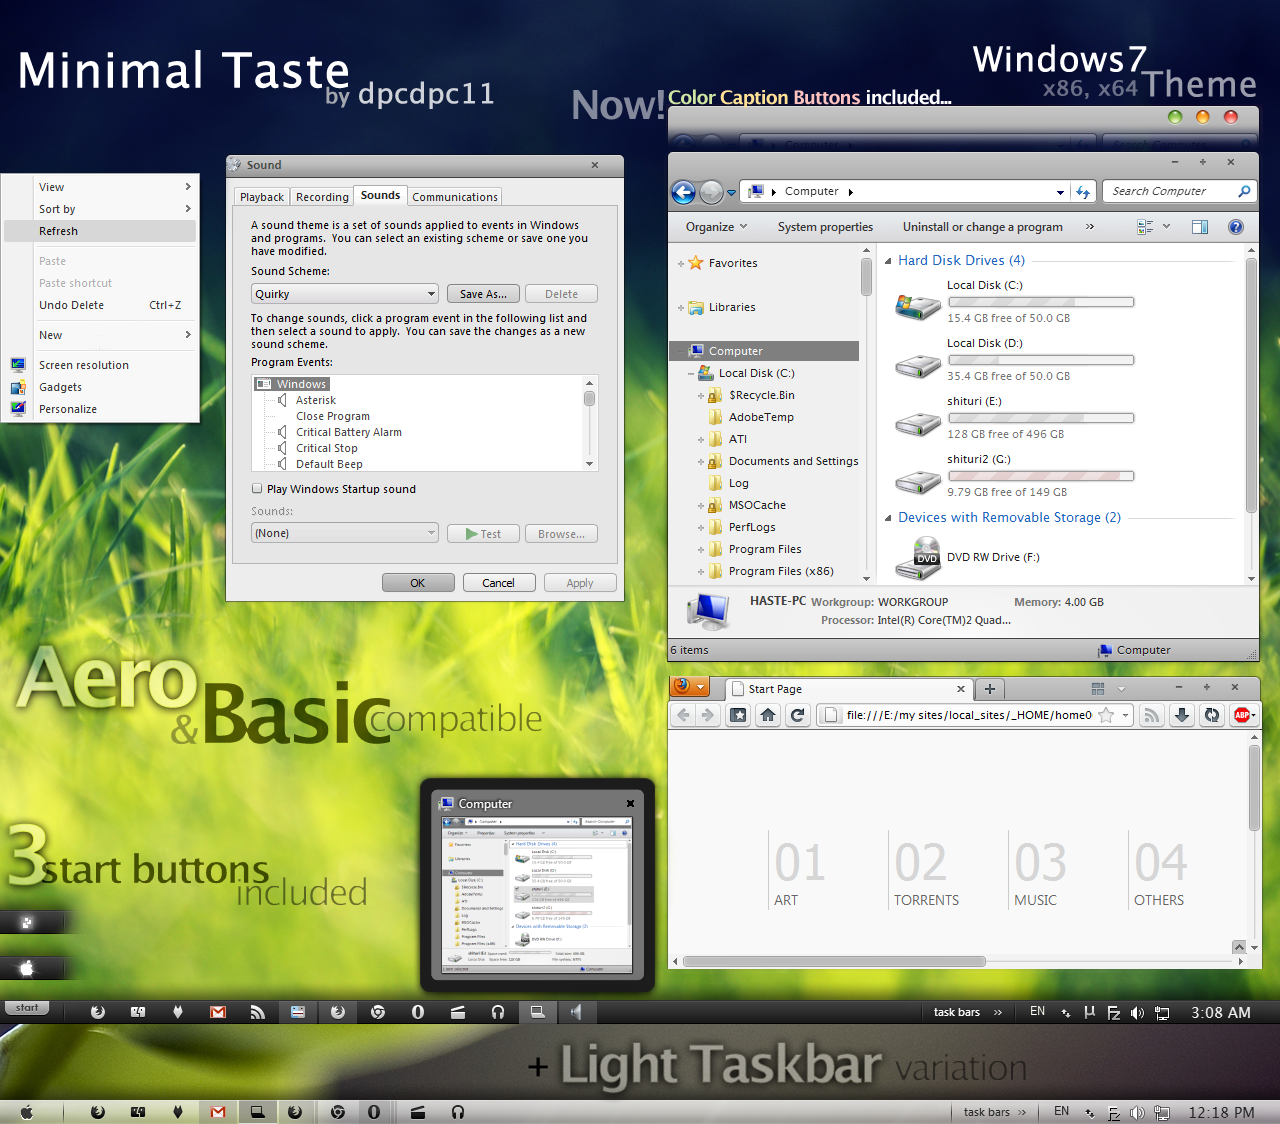Click the orange caption button on the top window
Screen dimensions: 1280x1124
coord(1203,117)
